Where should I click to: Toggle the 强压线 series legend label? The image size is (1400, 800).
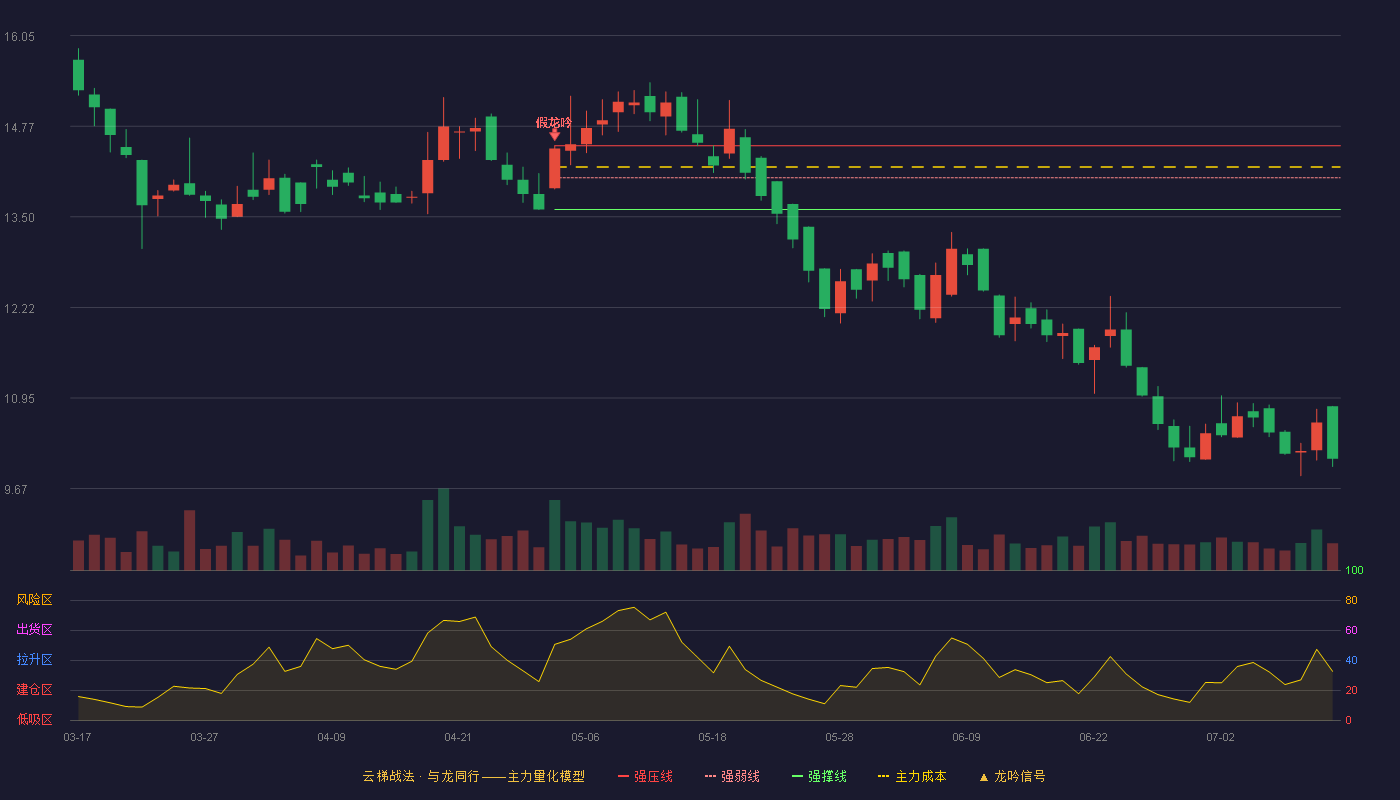pyautogui.click(x=653, y=776)
